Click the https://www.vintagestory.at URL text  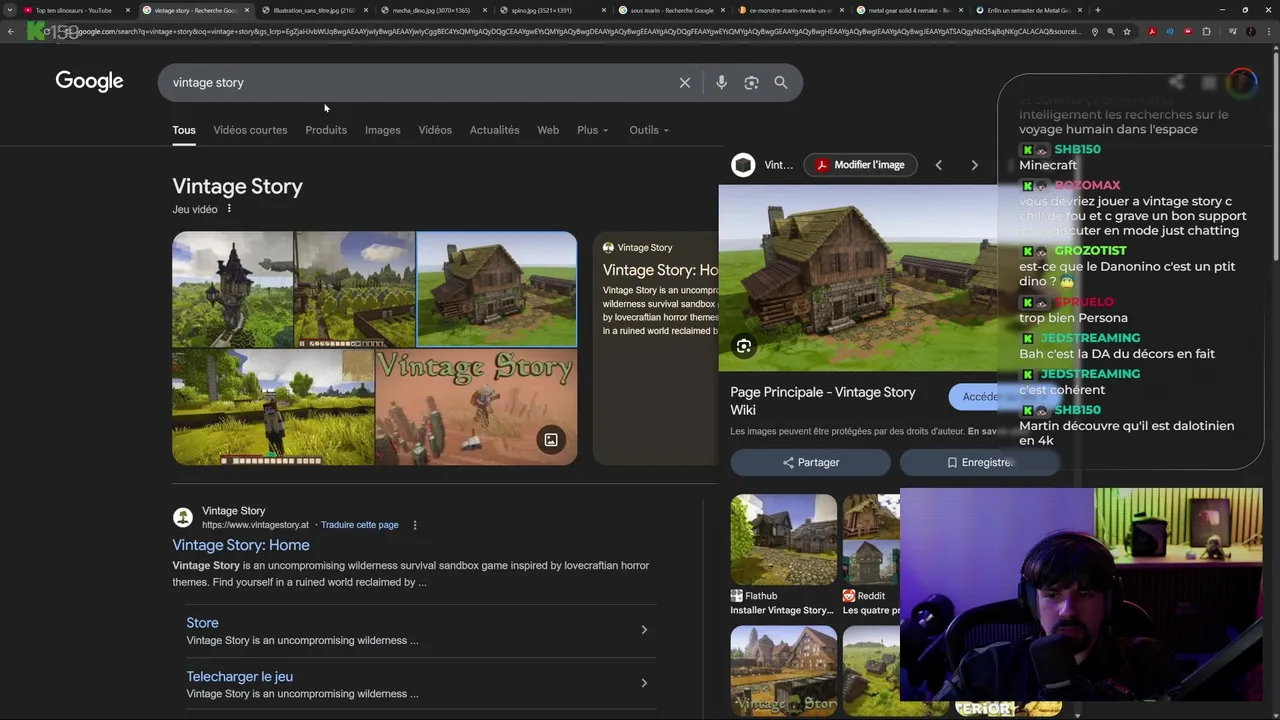click(x=255, y=525)
